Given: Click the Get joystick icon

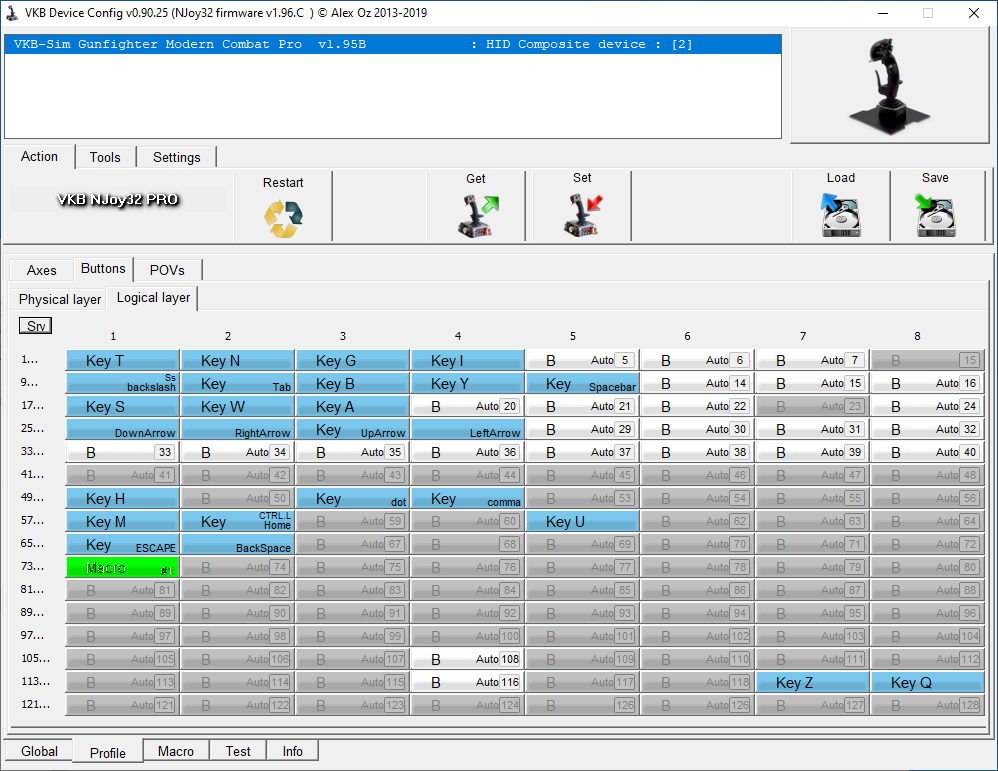Looking at the screenshot, I should [x=478, y=216].
